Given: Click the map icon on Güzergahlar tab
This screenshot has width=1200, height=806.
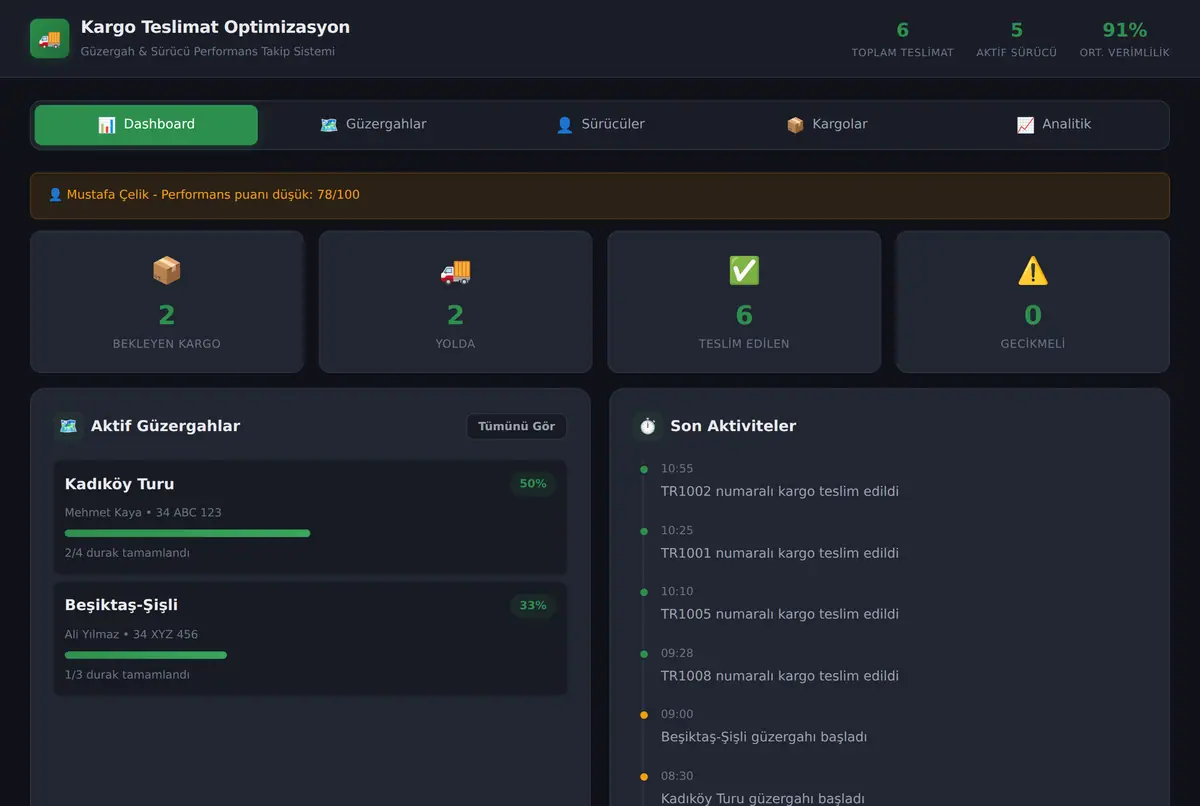Looking at the screenshot, I should (329, 125).
